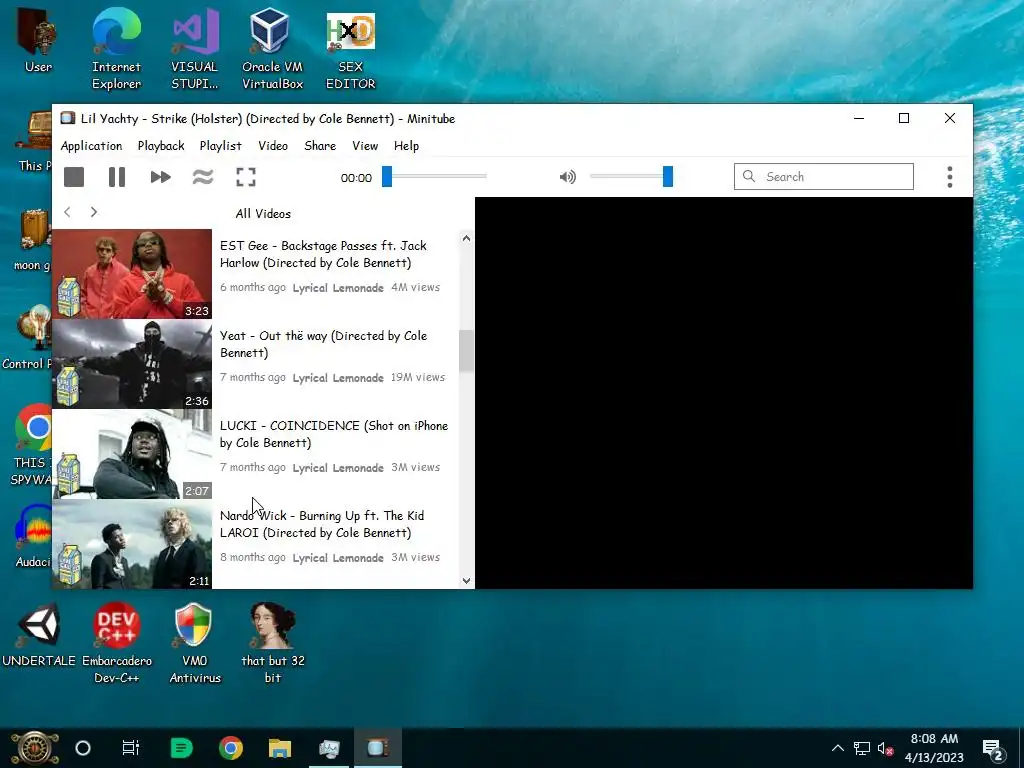This screenshot has width=1024, height=768.
Task: Open the Share menu
Action: coord(320,146)
